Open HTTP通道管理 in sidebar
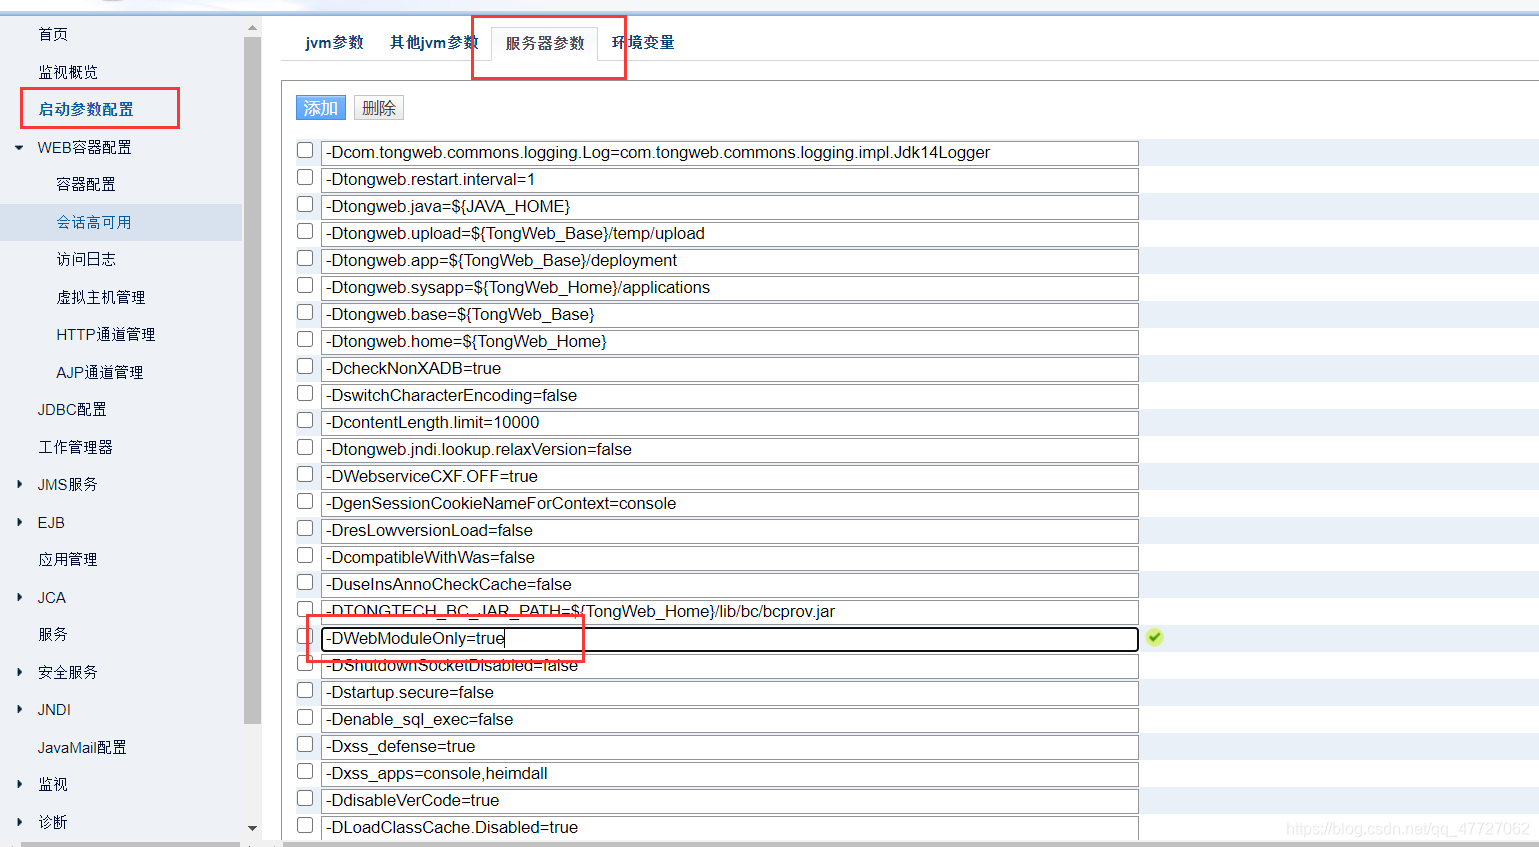The width and height of the screenshot is (1539, 847). click(x=106, y=334)
